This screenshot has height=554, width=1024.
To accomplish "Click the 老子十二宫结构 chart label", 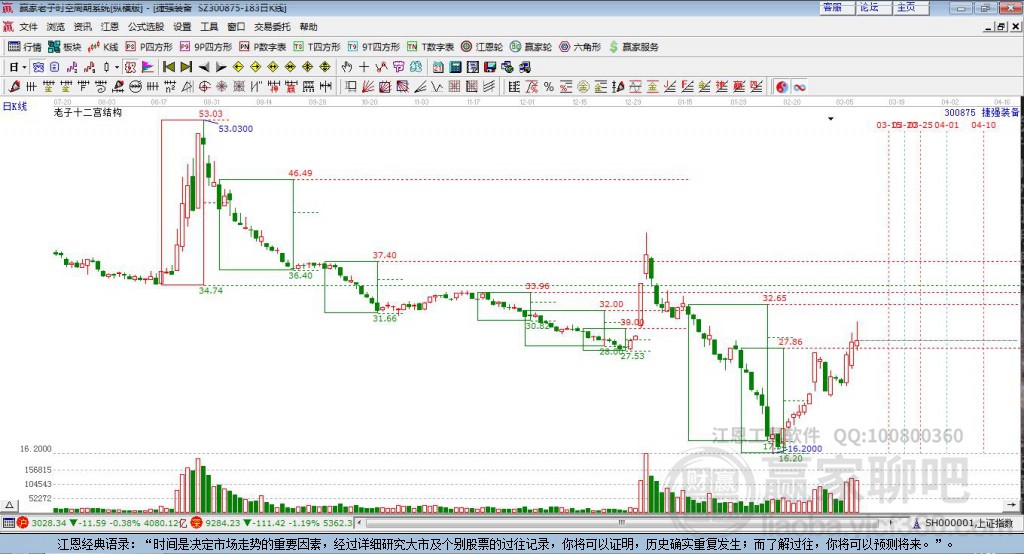I will click(88, 112).
